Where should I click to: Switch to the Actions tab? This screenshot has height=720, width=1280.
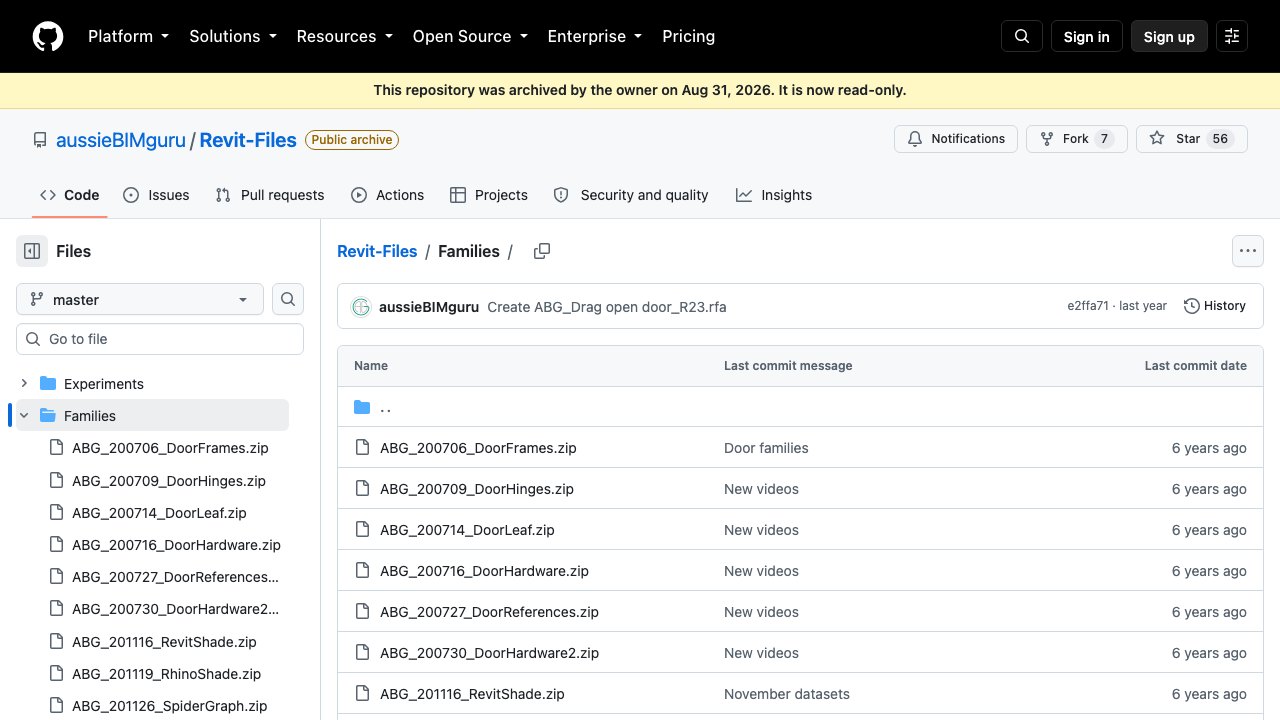tap(388, 195)
